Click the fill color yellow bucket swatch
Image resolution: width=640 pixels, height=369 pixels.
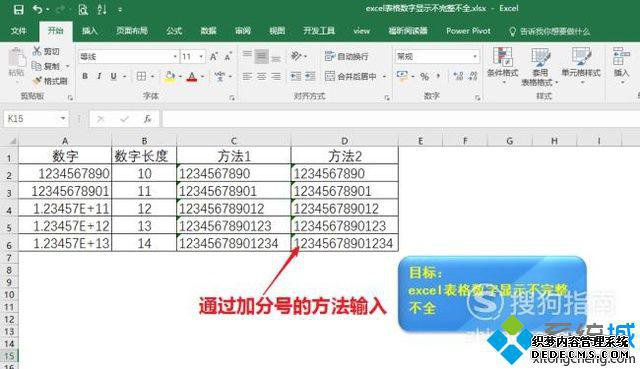coord(169,76)
